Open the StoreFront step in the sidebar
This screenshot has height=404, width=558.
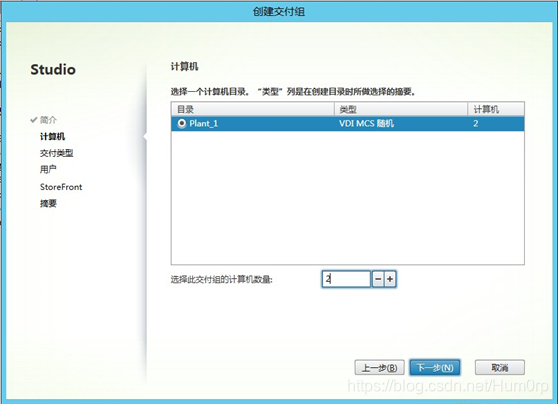[61, 187]
